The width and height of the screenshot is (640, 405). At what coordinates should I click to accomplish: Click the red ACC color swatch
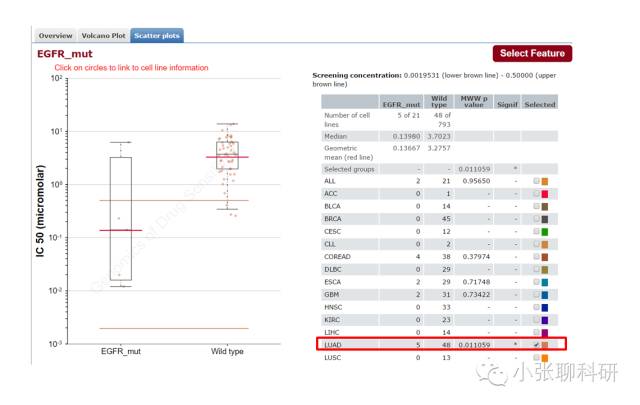click(544, 194)
